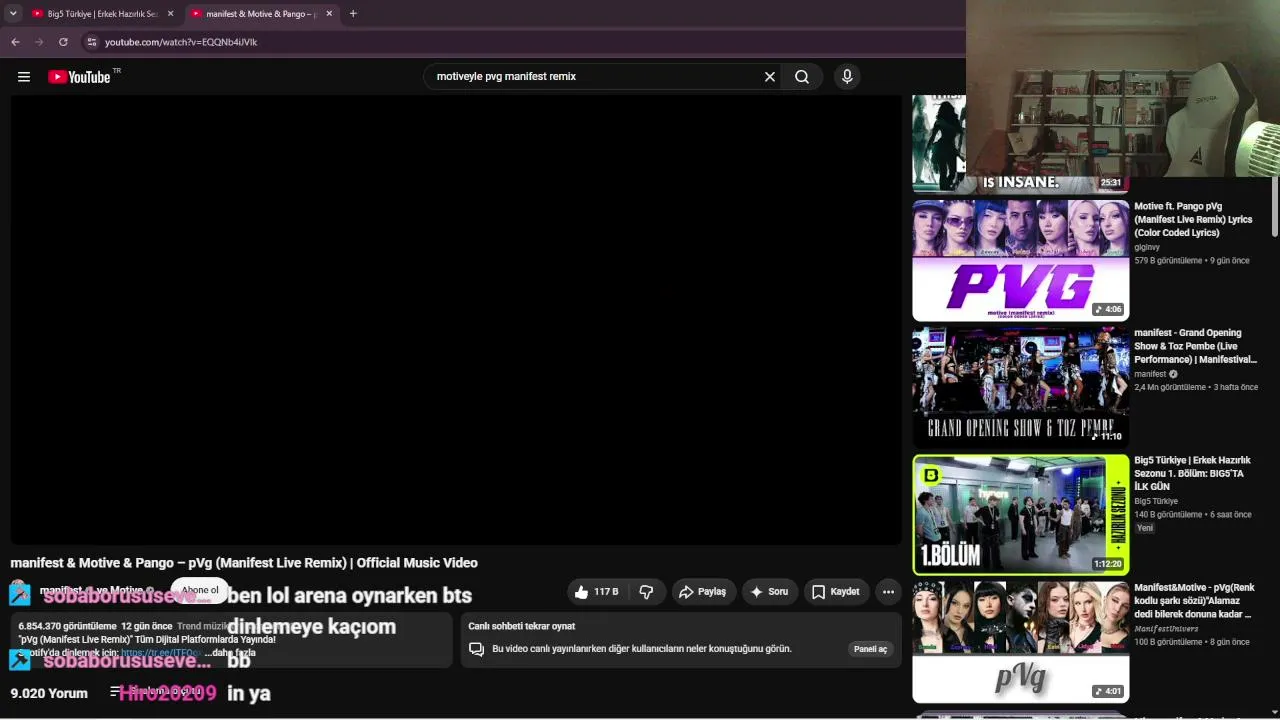Open the manifest channel avatar

click(20, 593)
